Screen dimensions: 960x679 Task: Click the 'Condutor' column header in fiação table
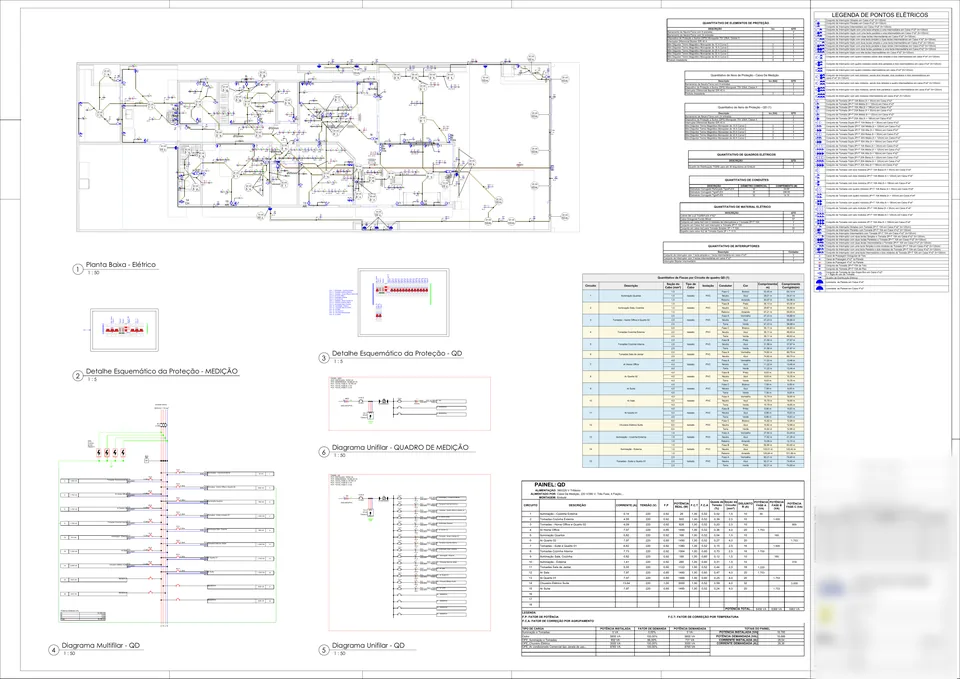click(x=726, y=285)
